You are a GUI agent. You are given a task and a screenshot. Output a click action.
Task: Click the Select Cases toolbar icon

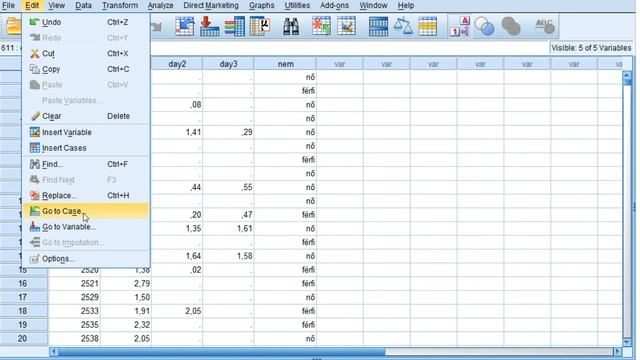427,27
